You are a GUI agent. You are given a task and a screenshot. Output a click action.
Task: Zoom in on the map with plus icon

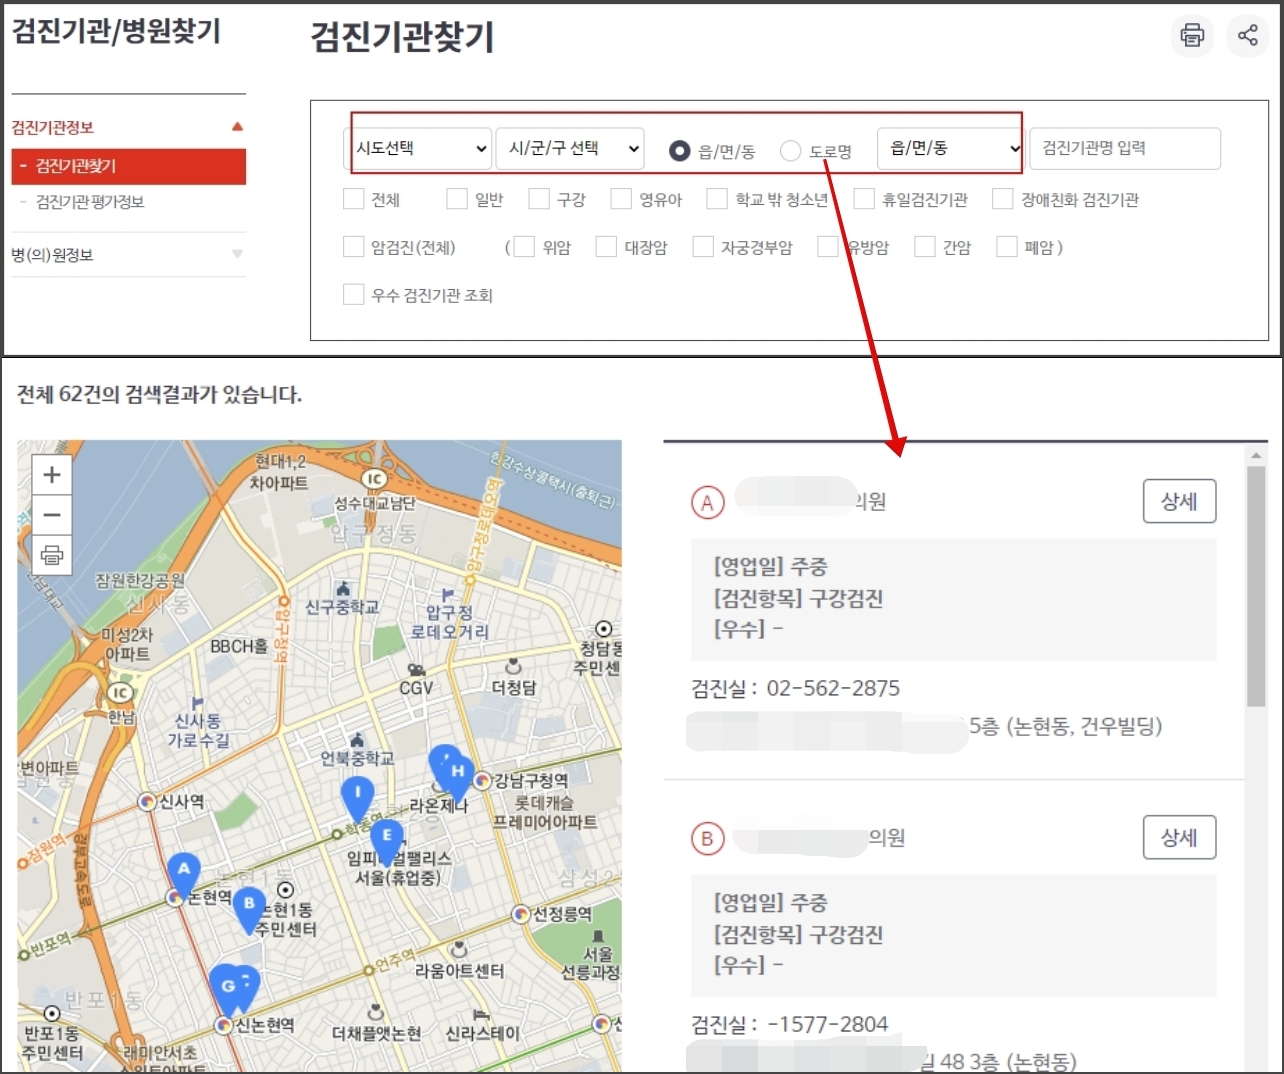(51, 474)
